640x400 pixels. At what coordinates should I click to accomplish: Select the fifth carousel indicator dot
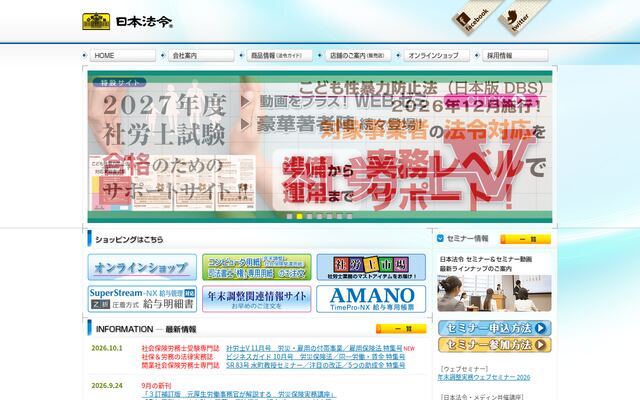(329, 216)
